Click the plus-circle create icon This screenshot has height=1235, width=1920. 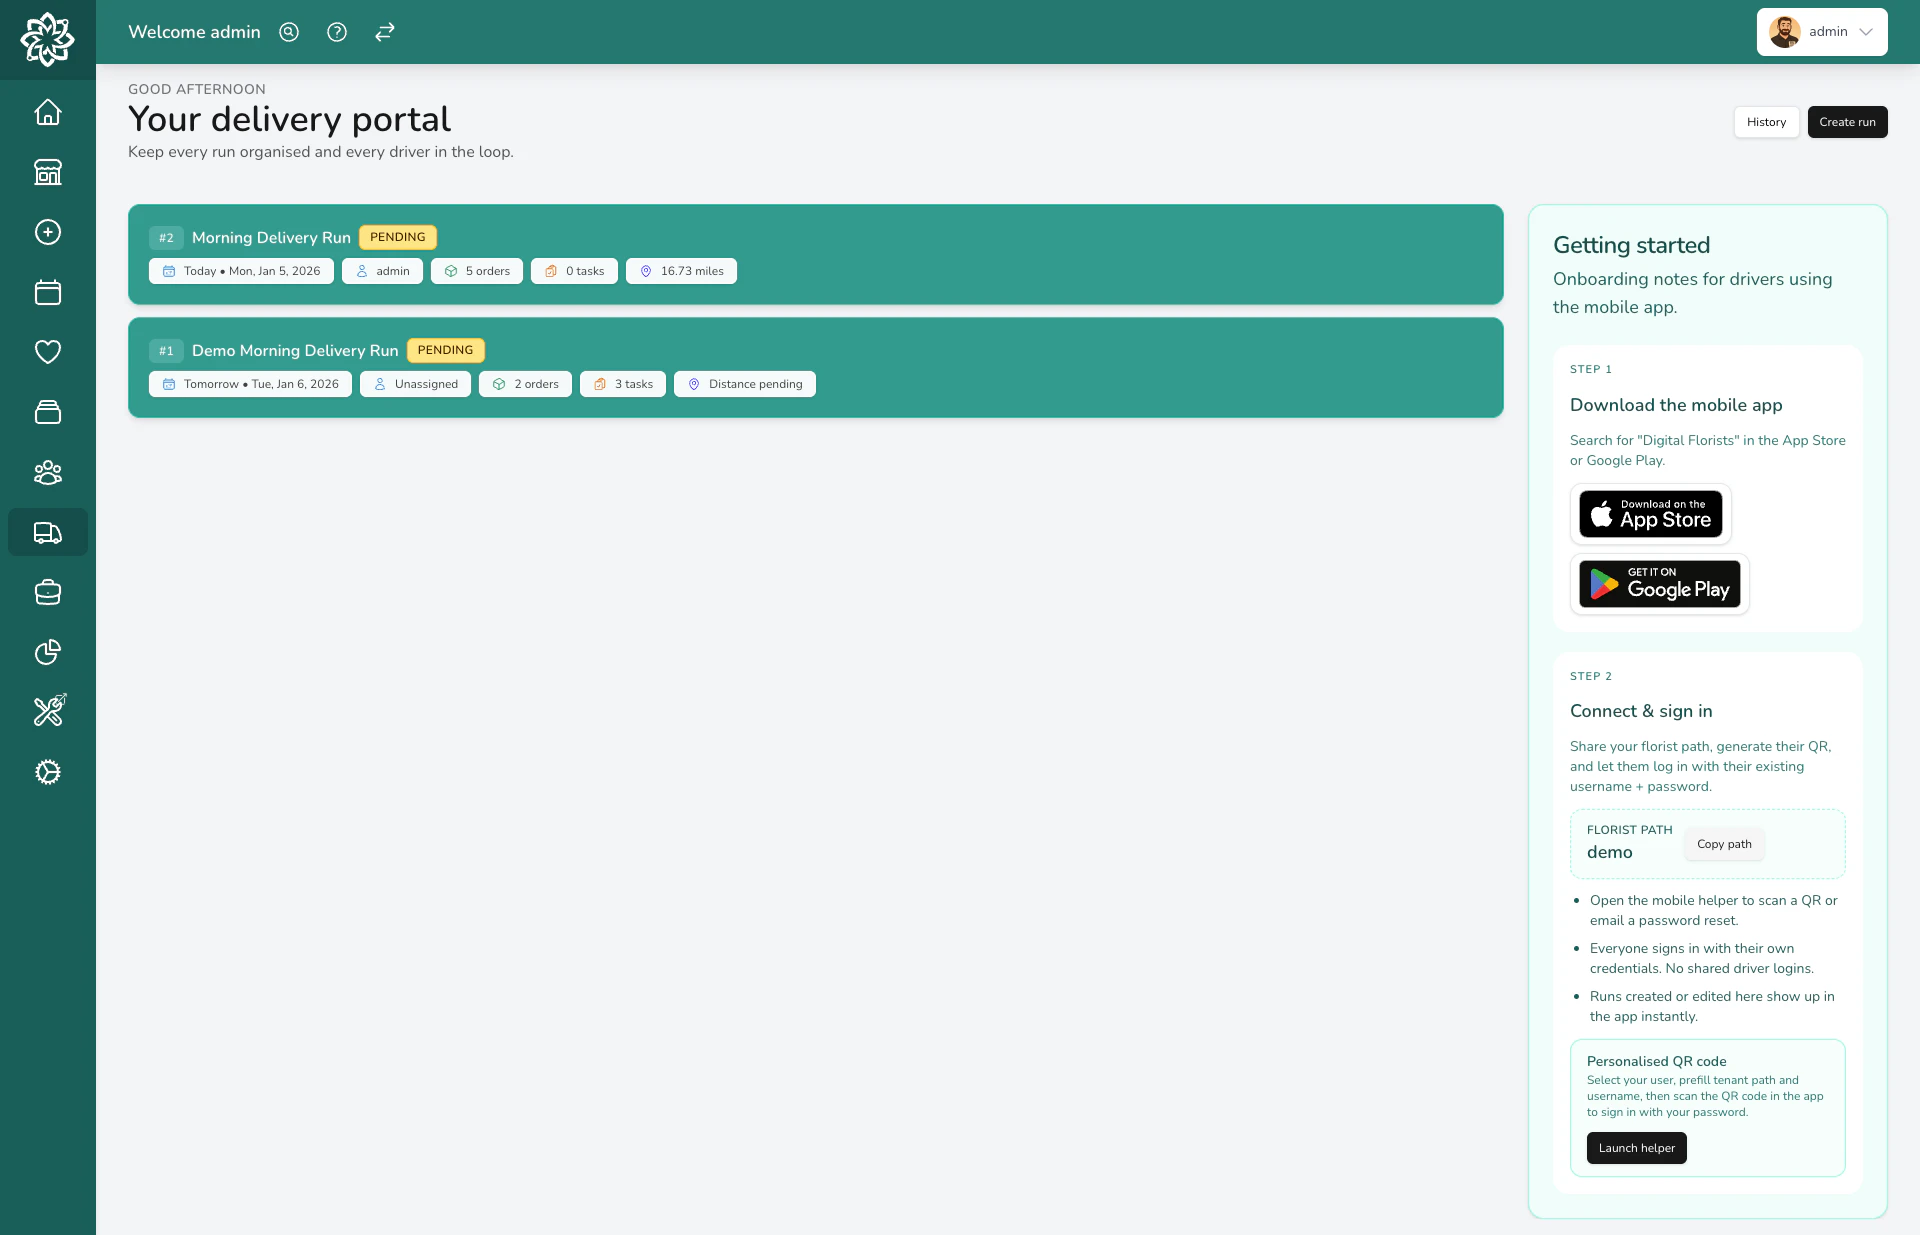point(47,232)
